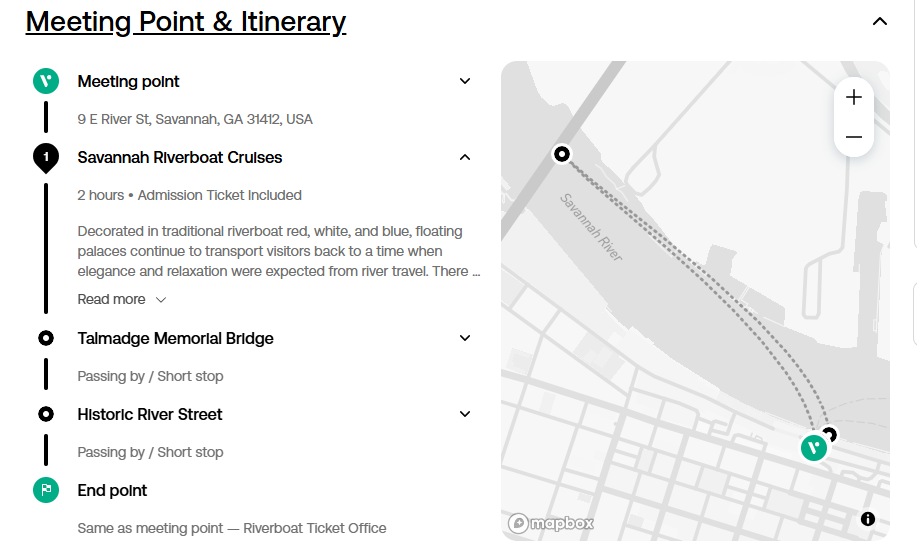Click the black number 1 stop pin
The height and width of the screenshot is (551, 917).
(x=46, y=158)
